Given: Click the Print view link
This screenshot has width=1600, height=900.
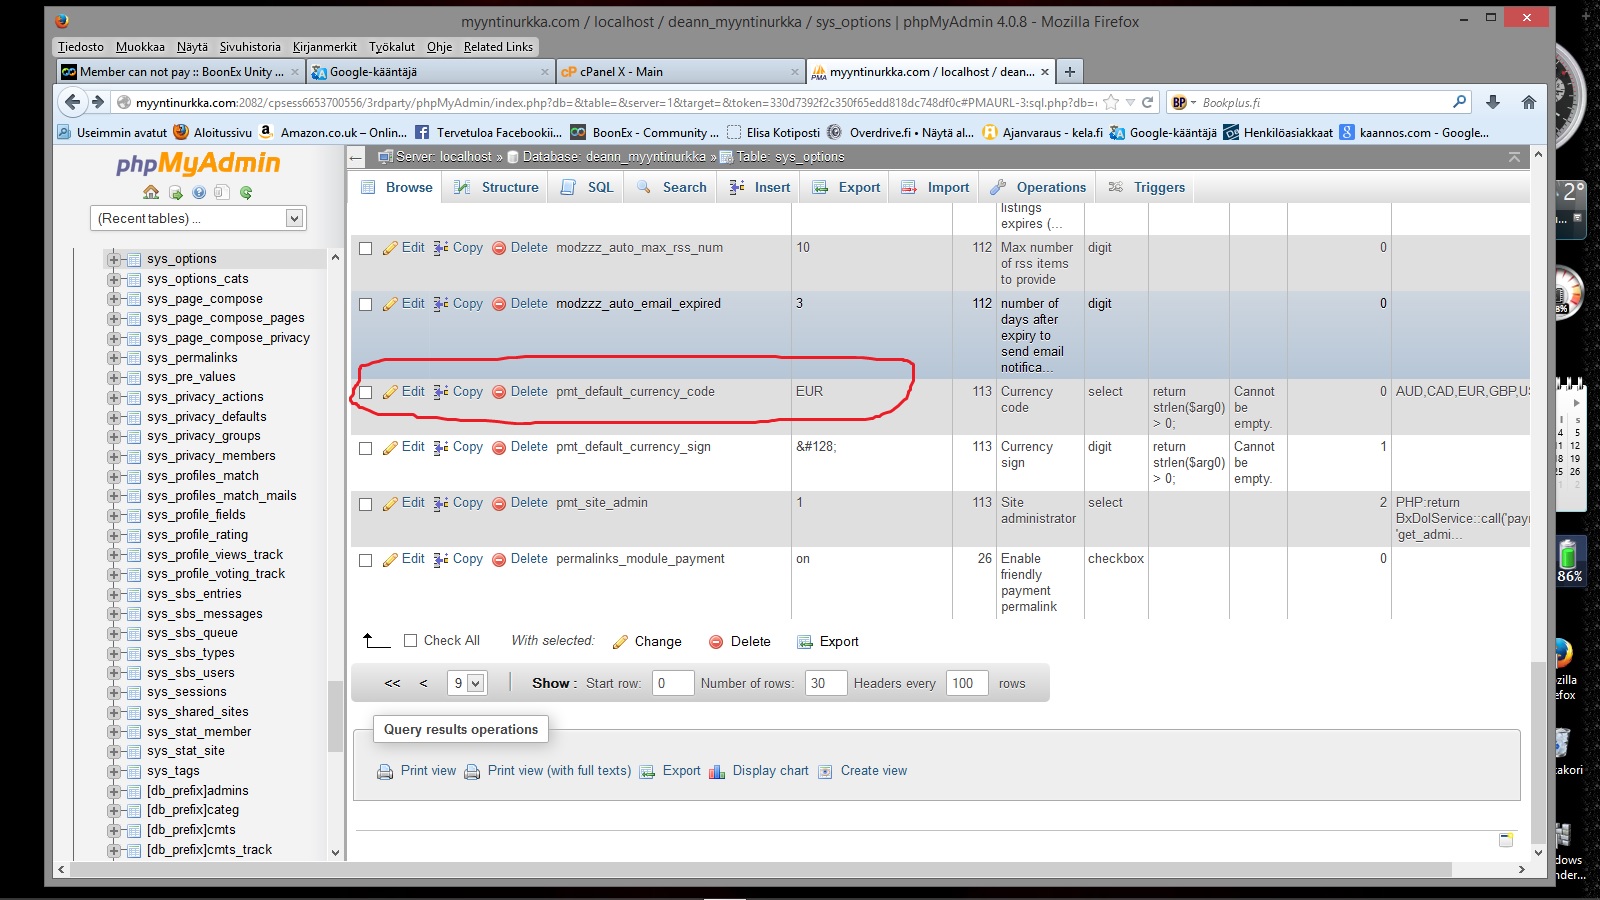Looking at the screenshot, I should [x=428, y=771].
